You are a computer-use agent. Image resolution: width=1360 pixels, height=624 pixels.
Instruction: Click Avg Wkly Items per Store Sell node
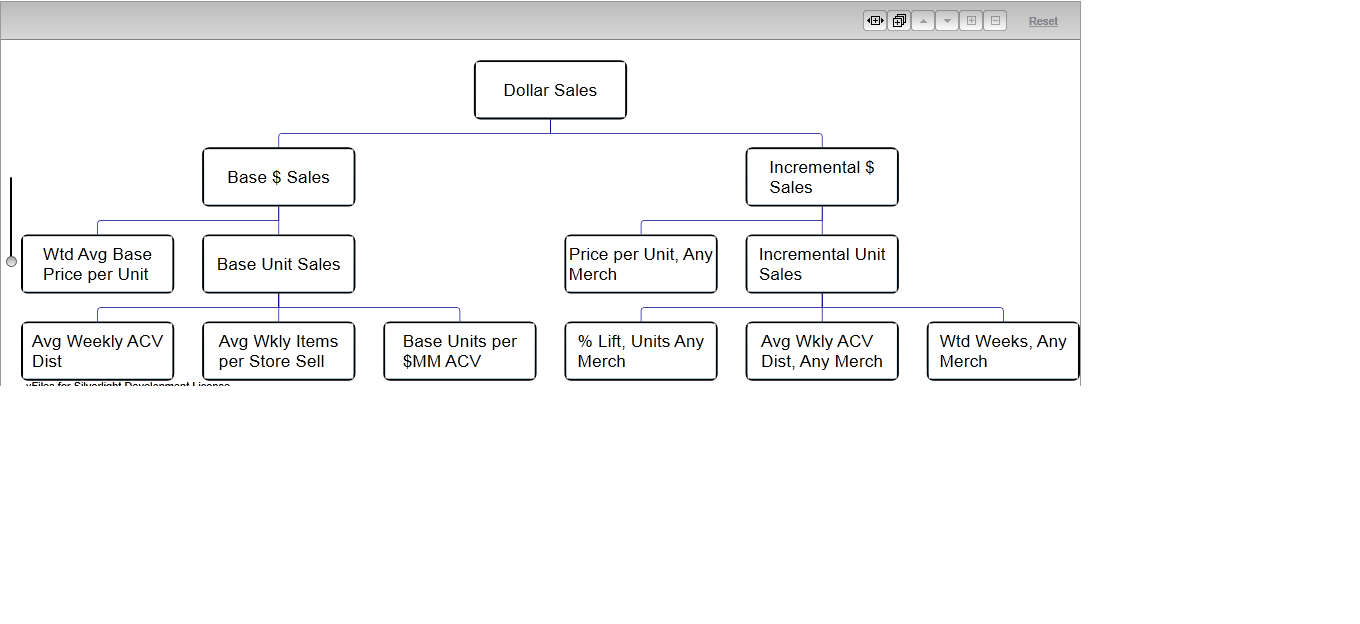click(278, 351)
